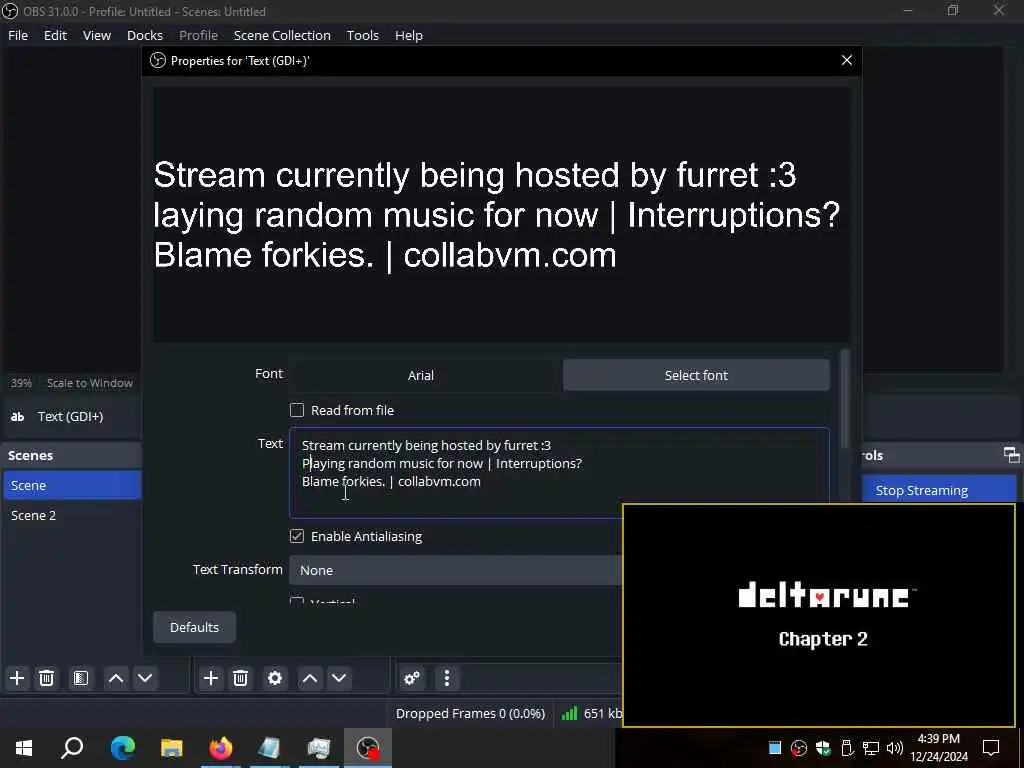Open the View menu

pyautogui.click(x=97, y=35)
